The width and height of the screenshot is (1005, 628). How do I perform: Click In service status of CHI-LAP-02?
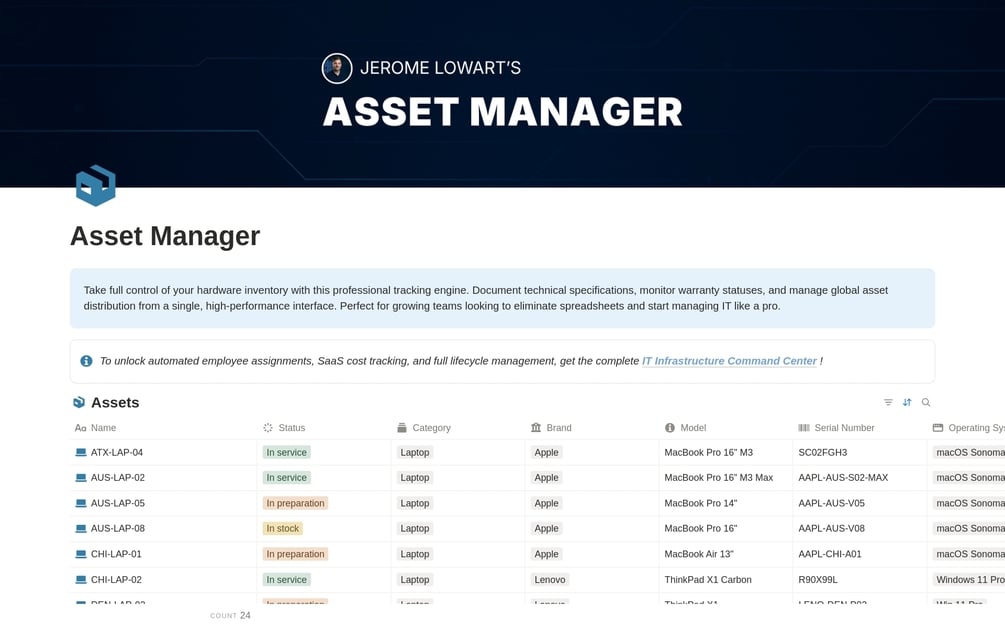pos(287,579)
